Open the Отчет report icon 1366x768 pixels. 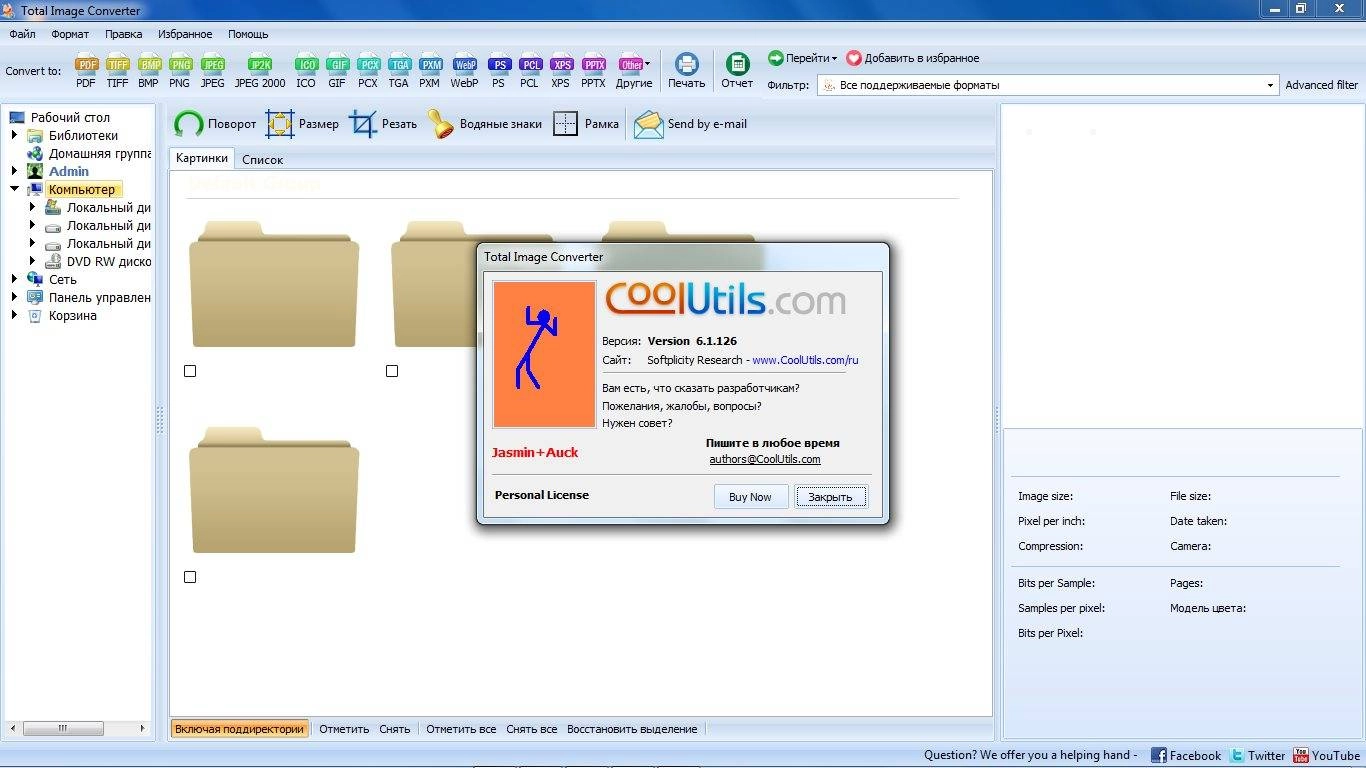[x=737, y=70]
